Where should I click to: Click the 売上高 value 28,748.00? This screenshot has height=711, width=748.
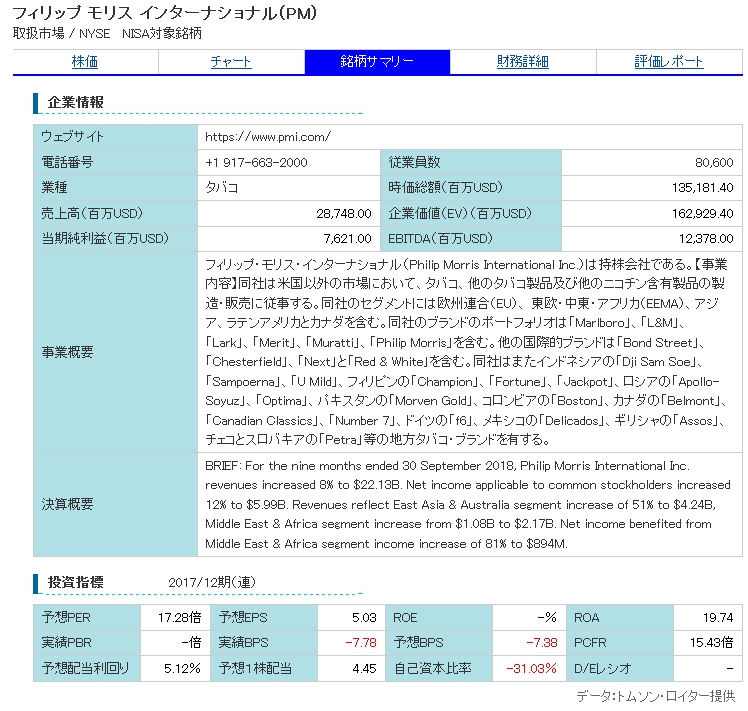[x=343, y=214]
